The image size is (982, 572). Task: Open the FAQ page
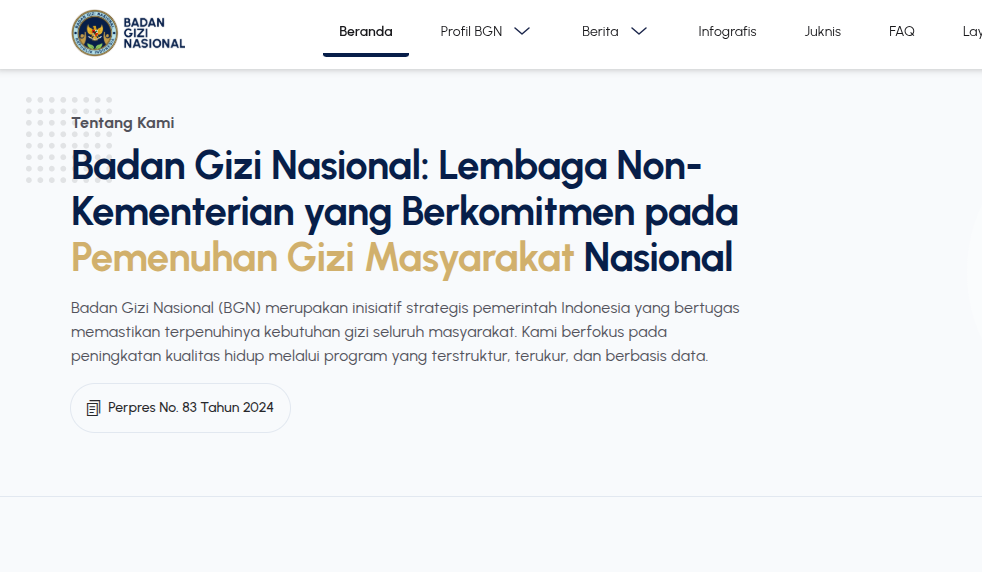[901, 31]
